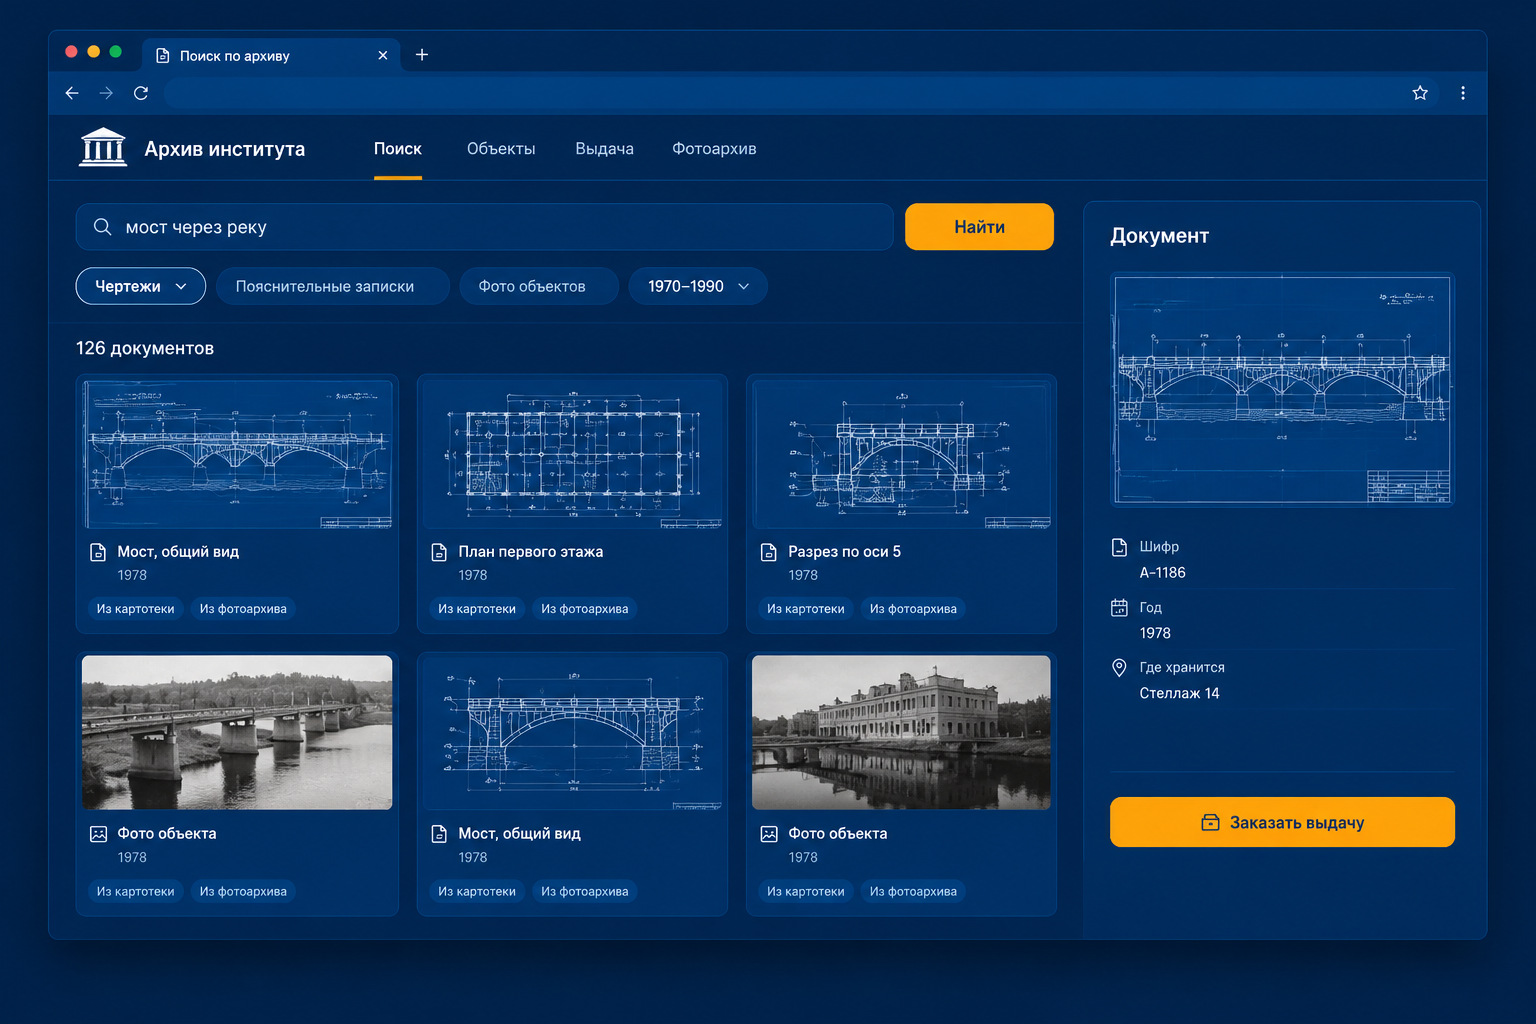Click the 'План первого этажа' title
The height and width of the screenshot is (1024, 1536).
coord(531,552)
